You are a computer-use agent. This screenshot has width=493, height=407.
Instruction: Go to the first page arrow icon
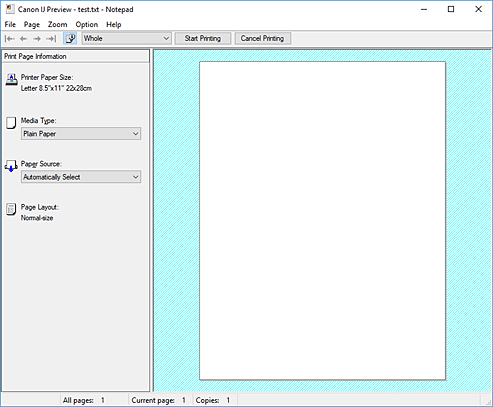[10, 39]
